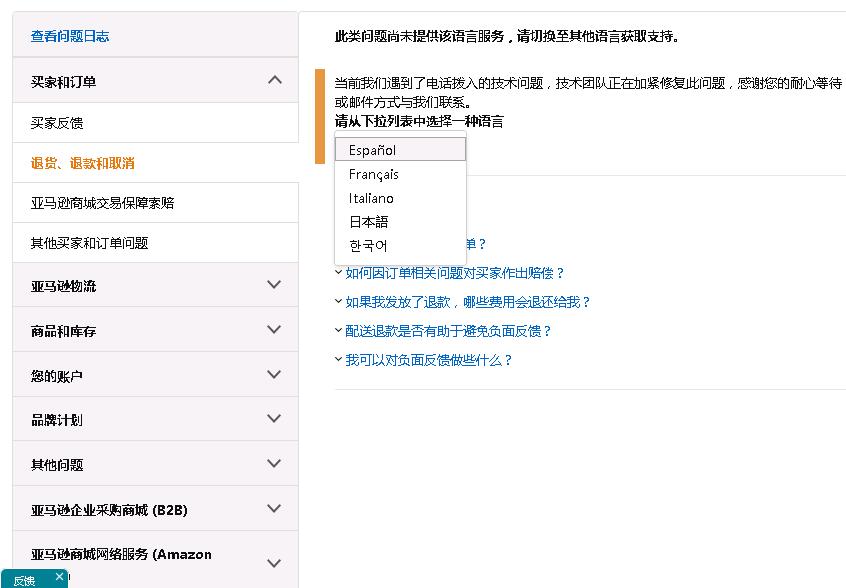846x588 pixels.
Task: Choose 한국어 from language list
Action: [368, 246]
